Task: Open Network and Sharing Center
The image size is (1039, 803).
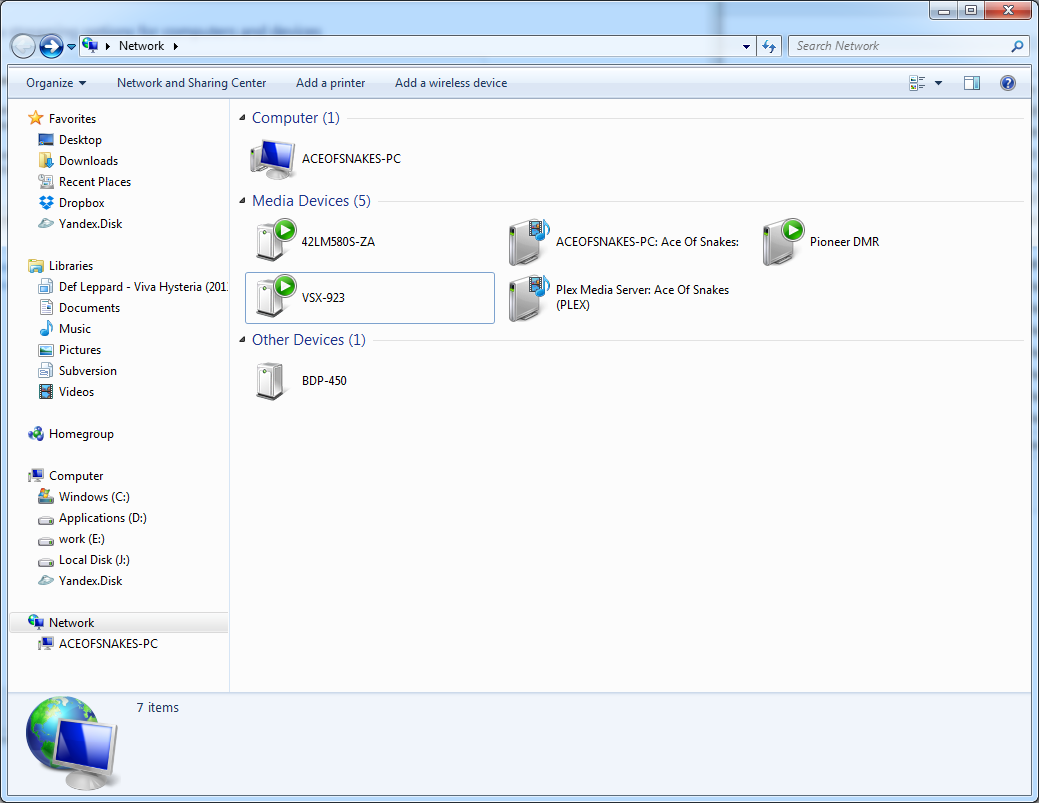Action: [191, 83]
